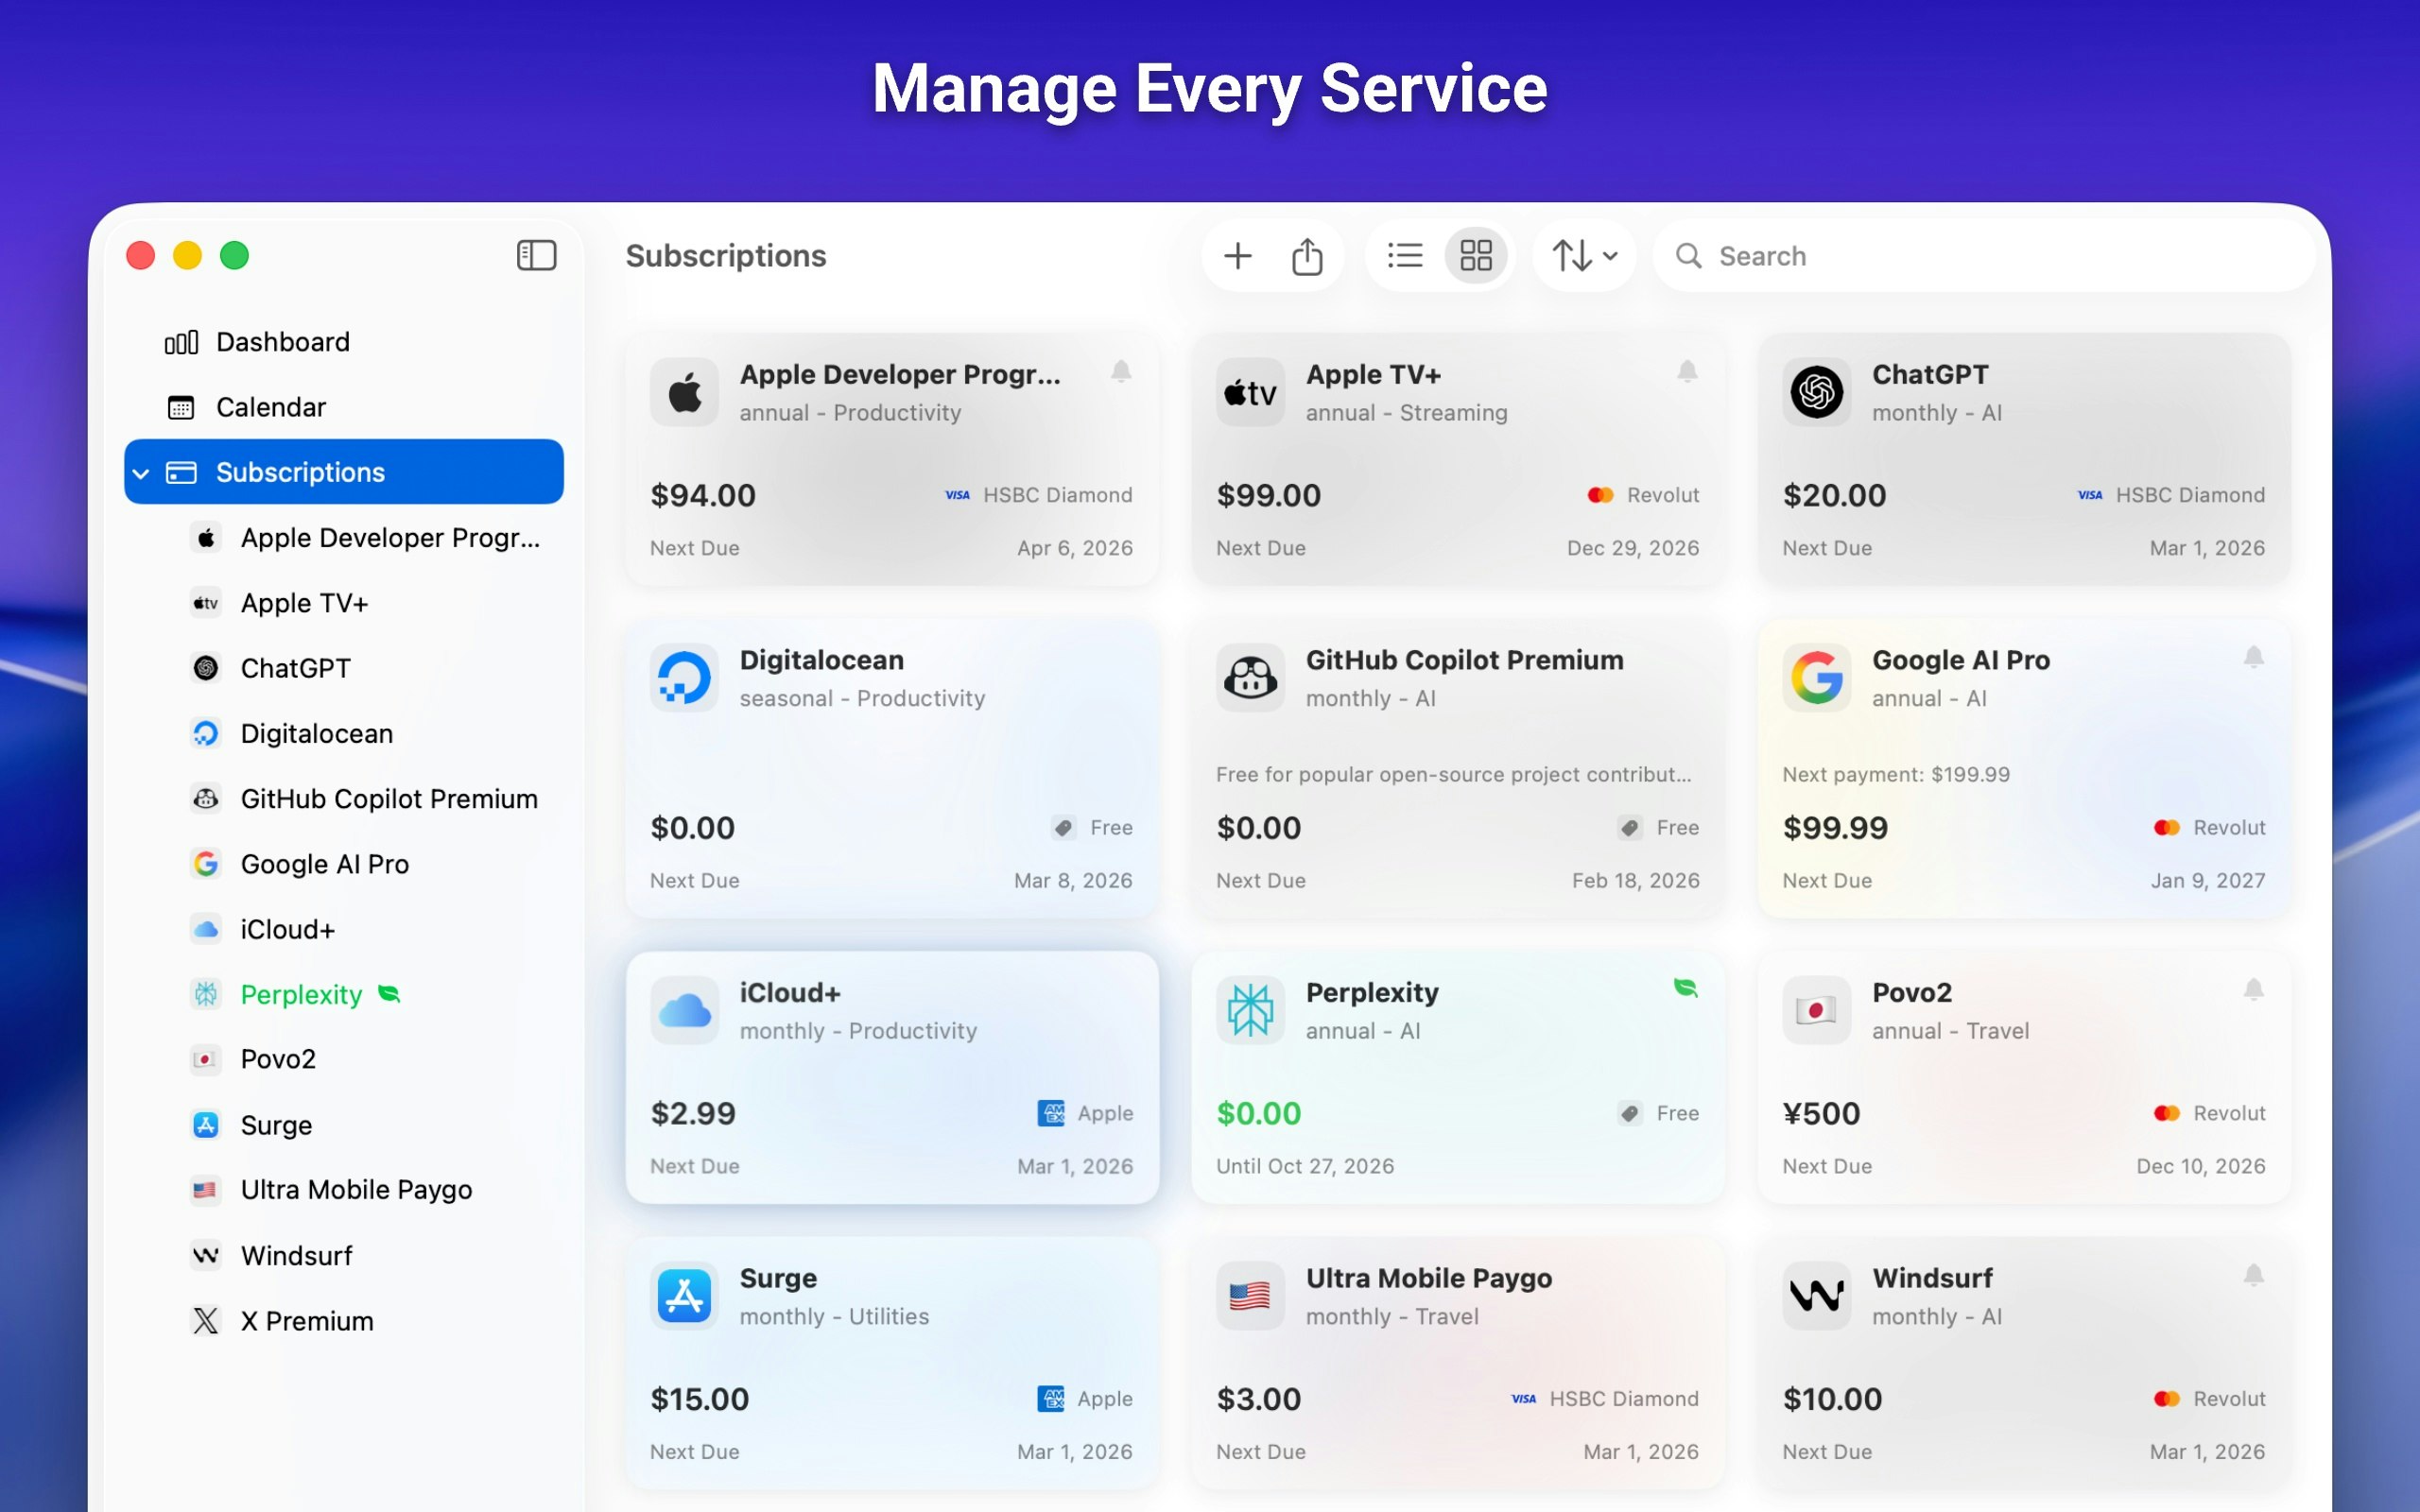Switch to grid view layout
Image resolution: width=2420 pixels, height=1512 pixels.
coord(1475,256)
